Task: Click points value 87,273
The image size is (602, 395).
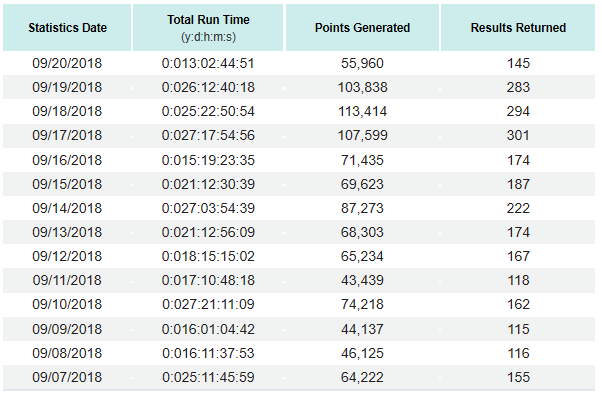Action: [x=362, y=208]
